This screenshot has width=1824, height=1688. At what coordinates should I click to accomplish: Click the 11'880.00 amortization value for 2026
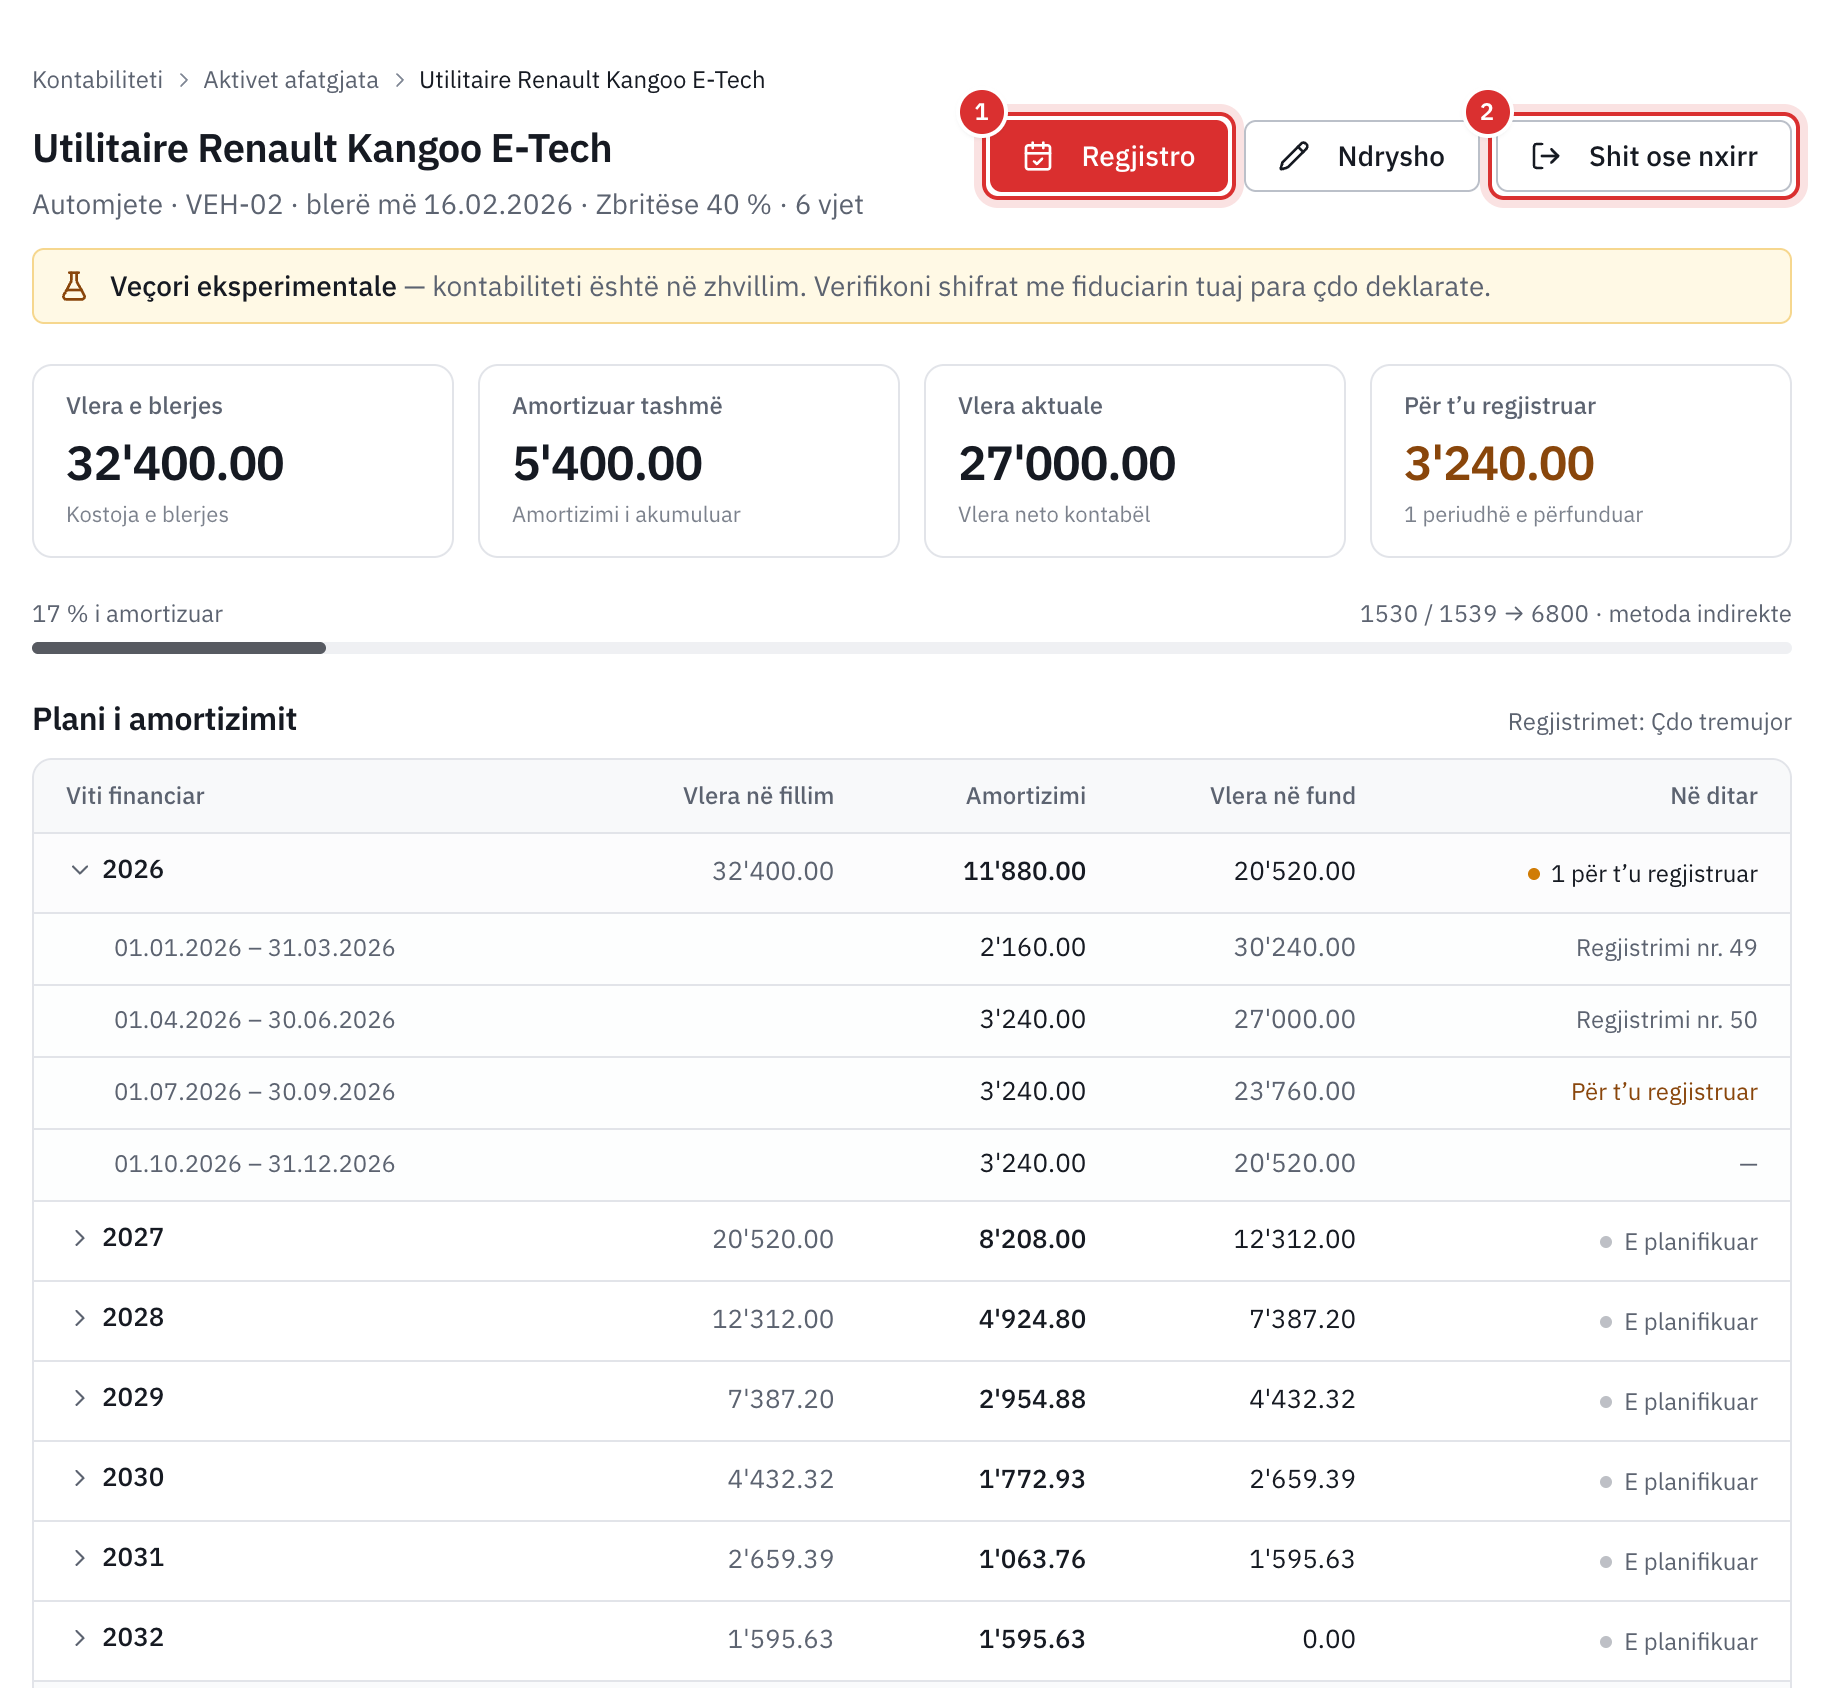pyautogui.click(x=1024, y=871)
